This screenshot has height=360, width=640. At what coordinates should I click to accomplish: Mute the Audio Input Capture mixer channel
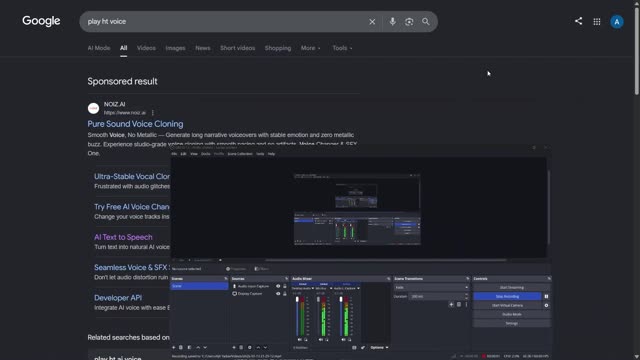(x=343, y=340)
